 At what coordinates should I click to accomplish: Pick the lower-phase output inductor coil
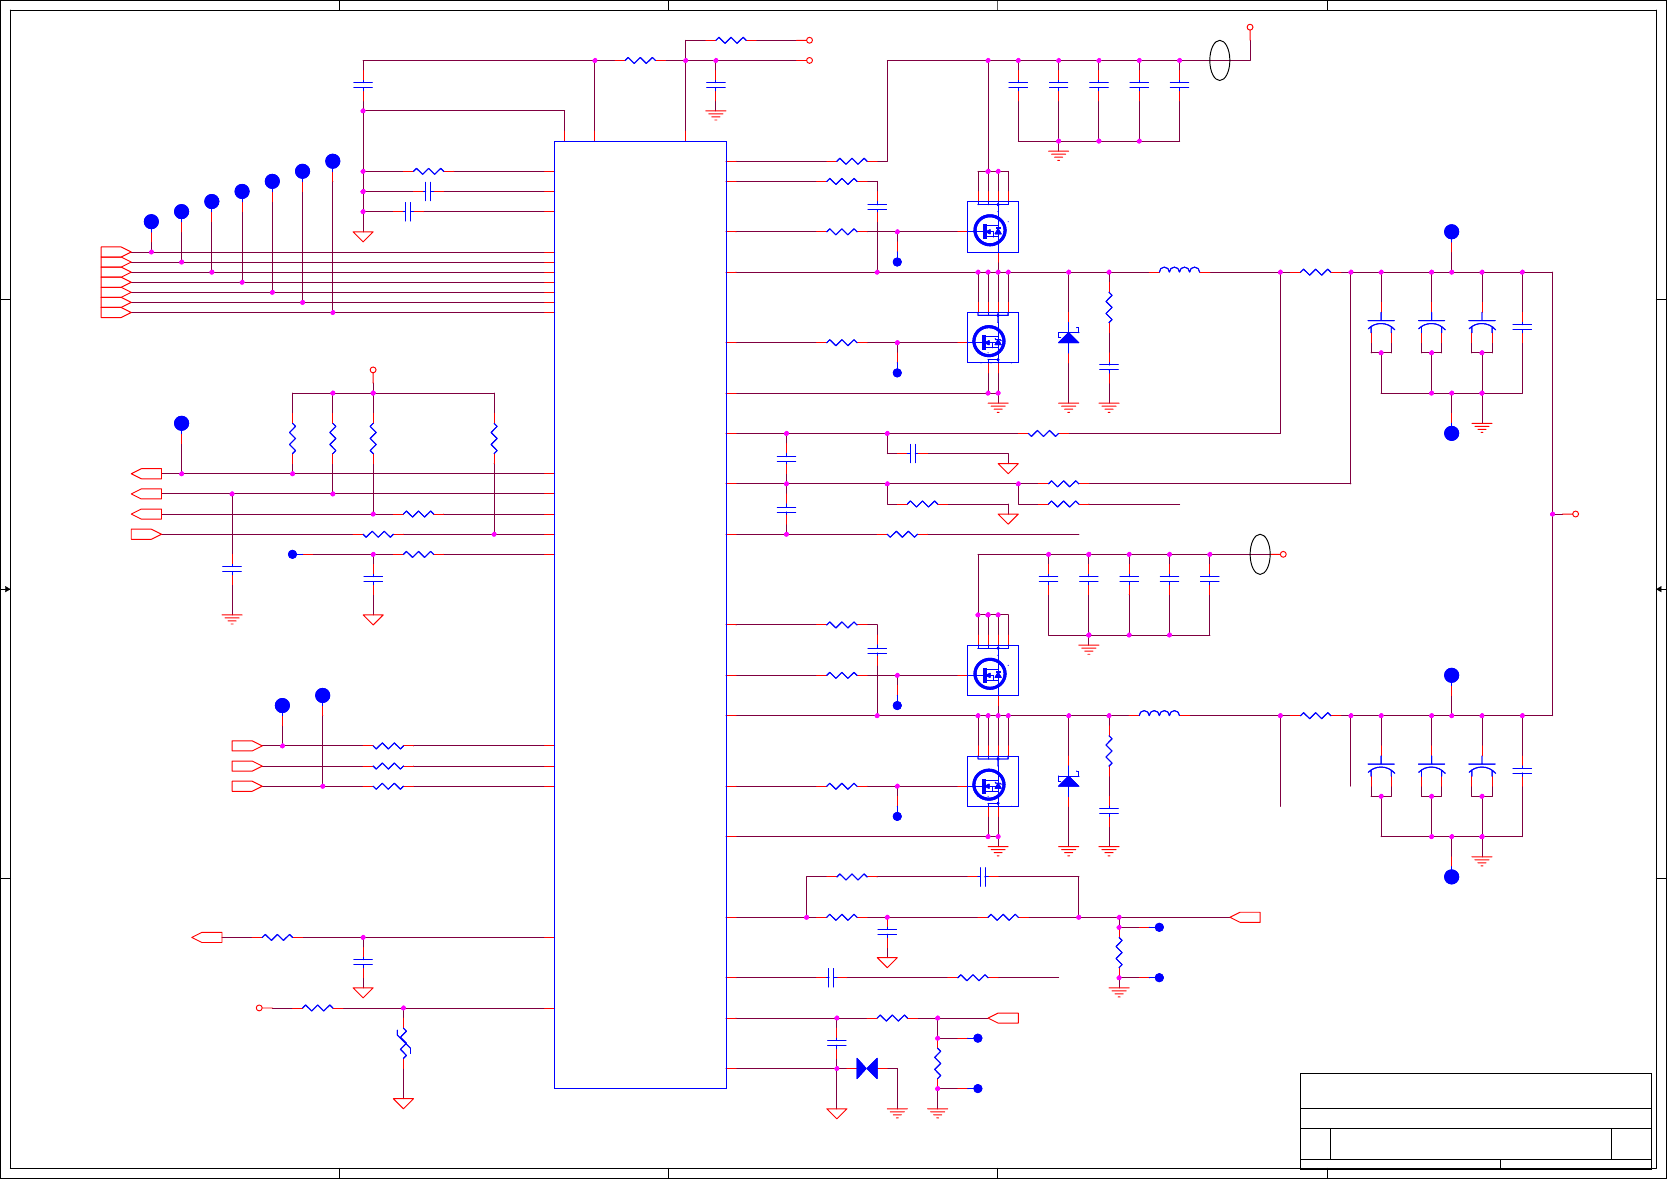pos(1160,712)
